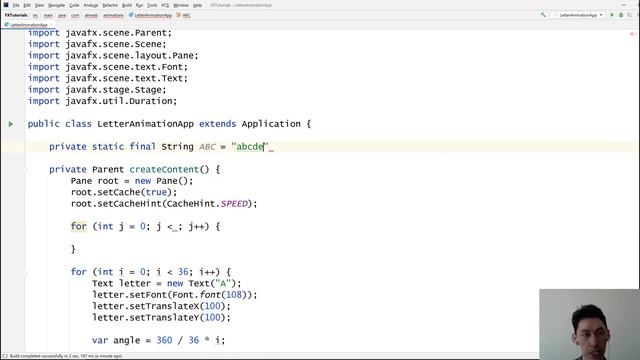Click the IntelliJ application logo icon
This screenshot has width=640, height=360.
(x=6, y=5)
